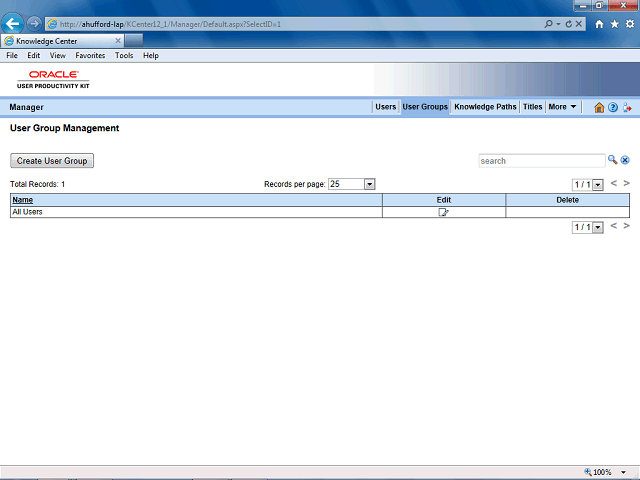Run search with the magnifier icon
This screenshot has height=480, width=640.
pos(612,160)
